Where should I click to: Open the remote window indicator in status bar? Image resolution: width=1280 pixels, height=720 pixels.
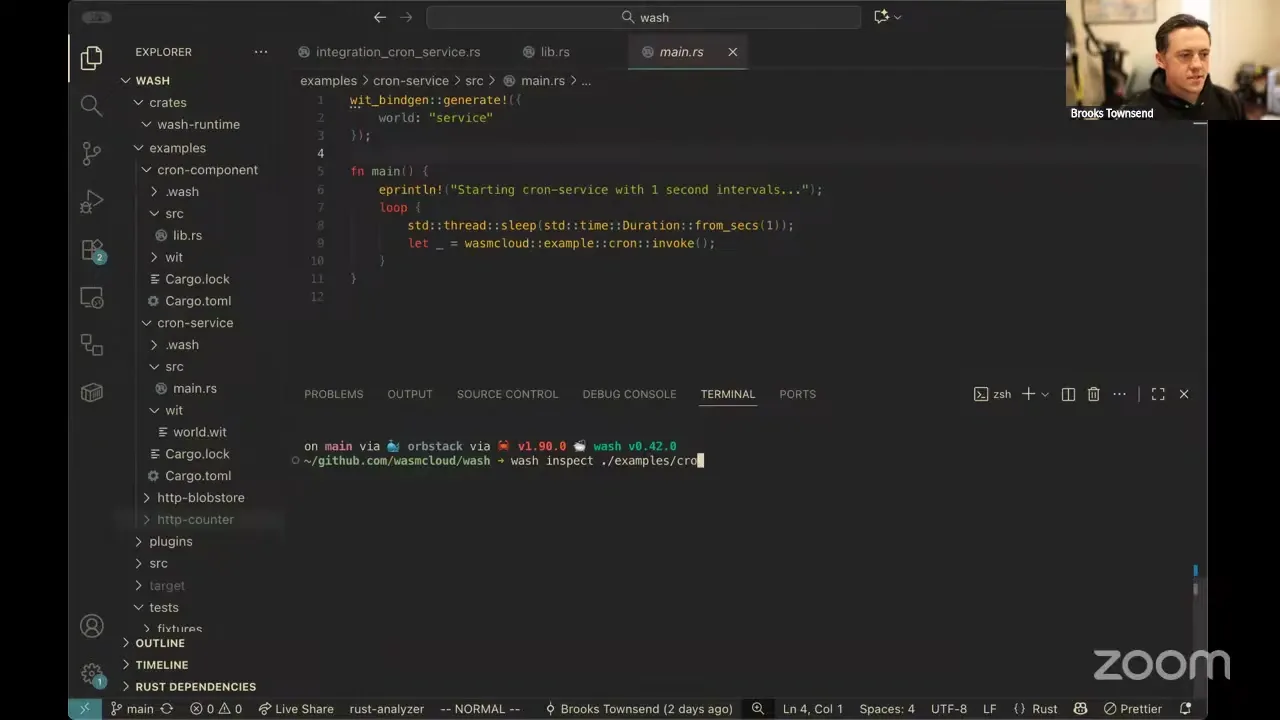point(85,708)
